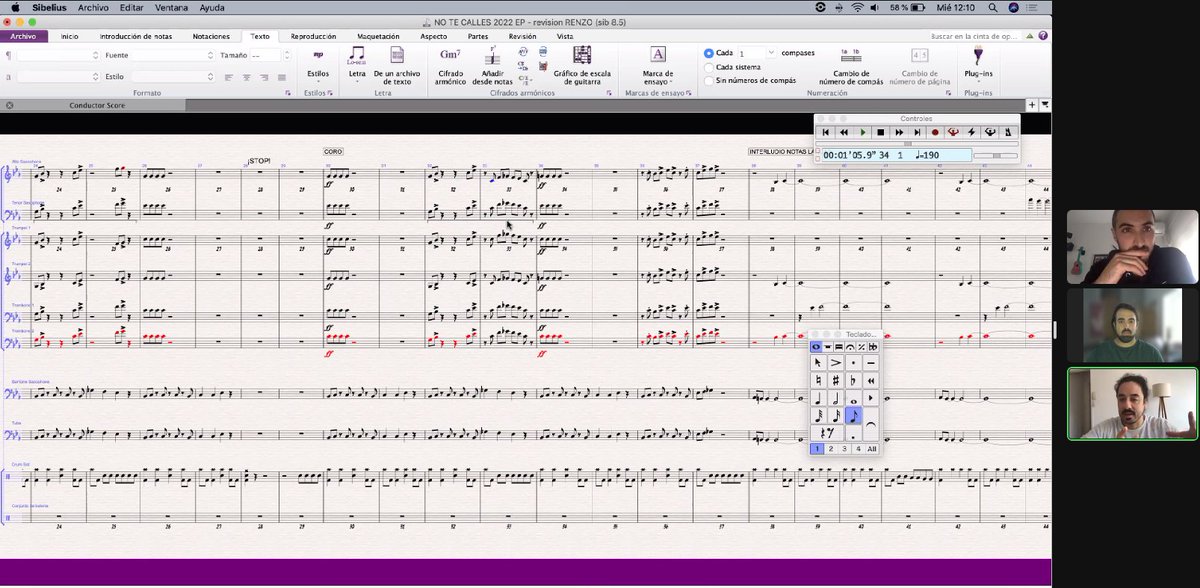Open tab list arrow beside plus button
Viewport: 1200px width, 588px height.
tap(1045, 104)
